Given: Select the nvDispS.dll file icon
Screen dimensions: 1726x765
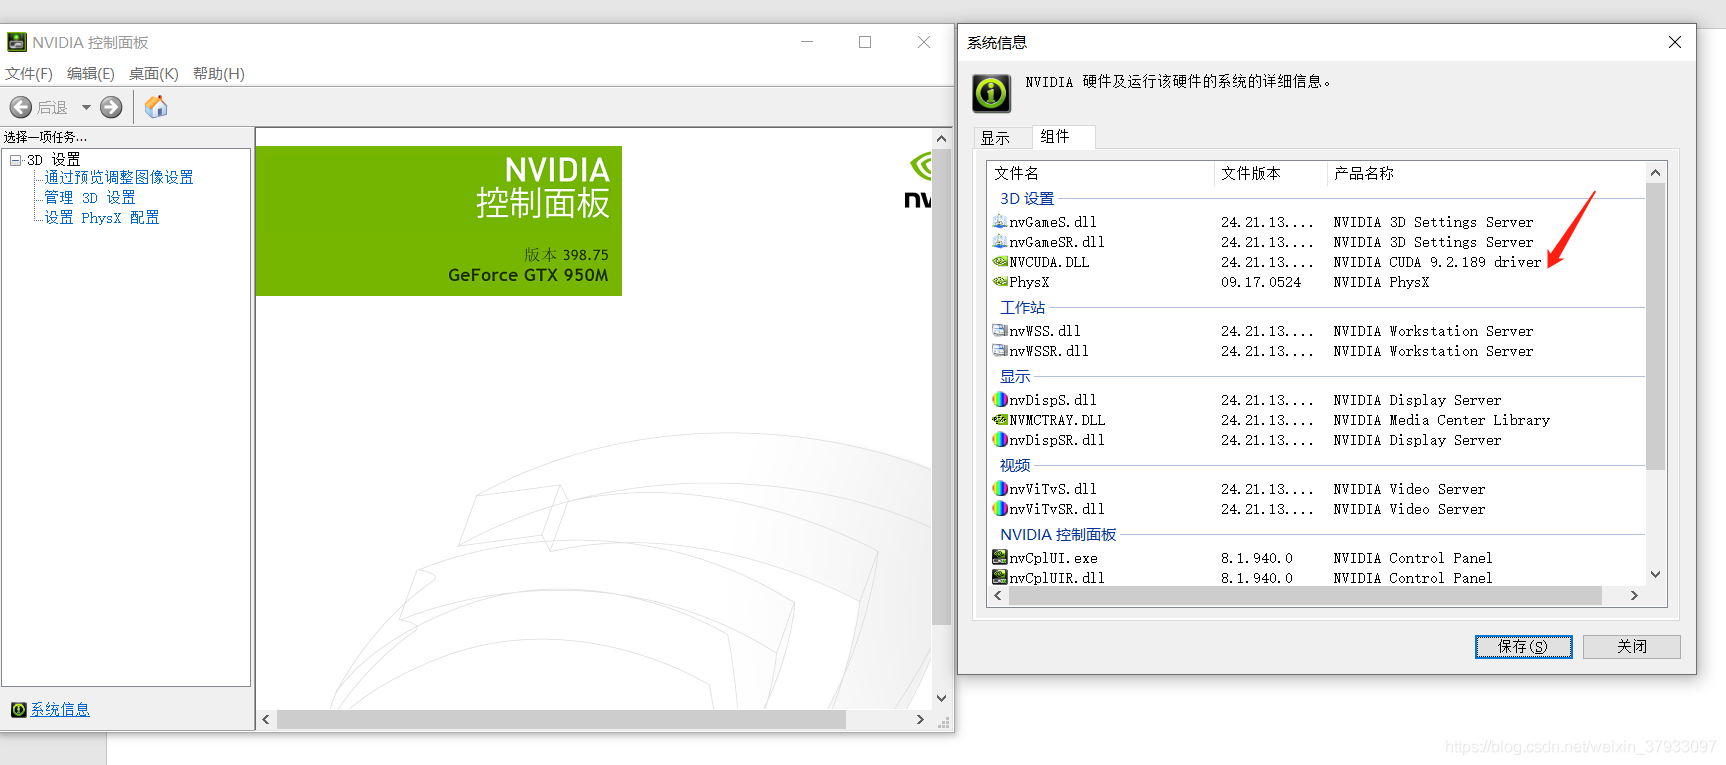Looking at the screenshot, I should click(999, 399).
